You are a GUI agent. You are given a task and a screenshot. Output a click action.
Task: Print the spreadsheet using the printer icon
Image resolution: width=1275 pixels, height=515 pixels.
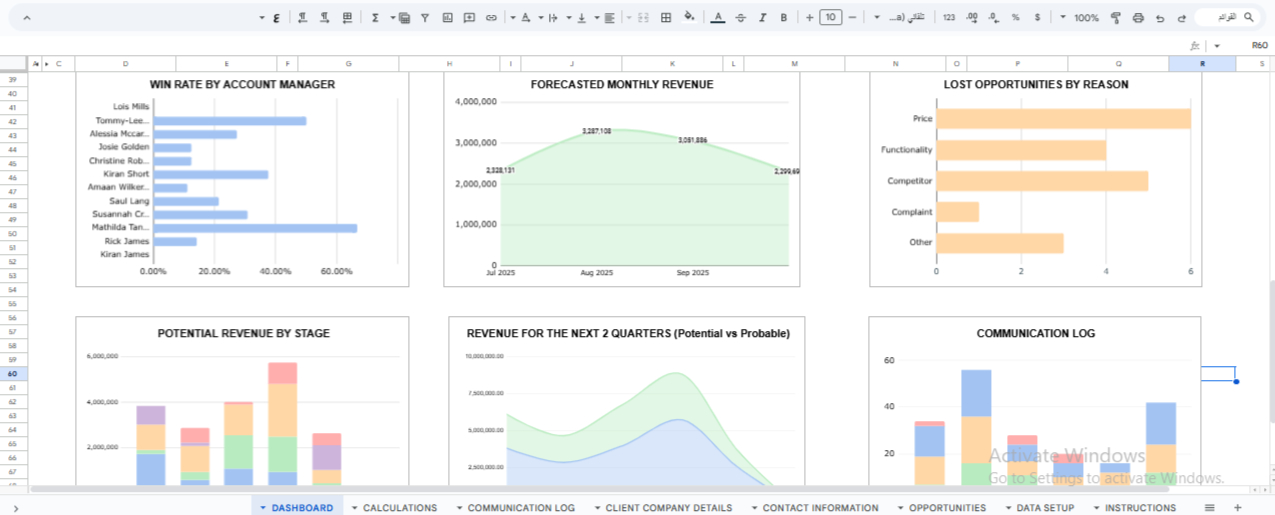pyautogui.click(x=1138, y=18)
